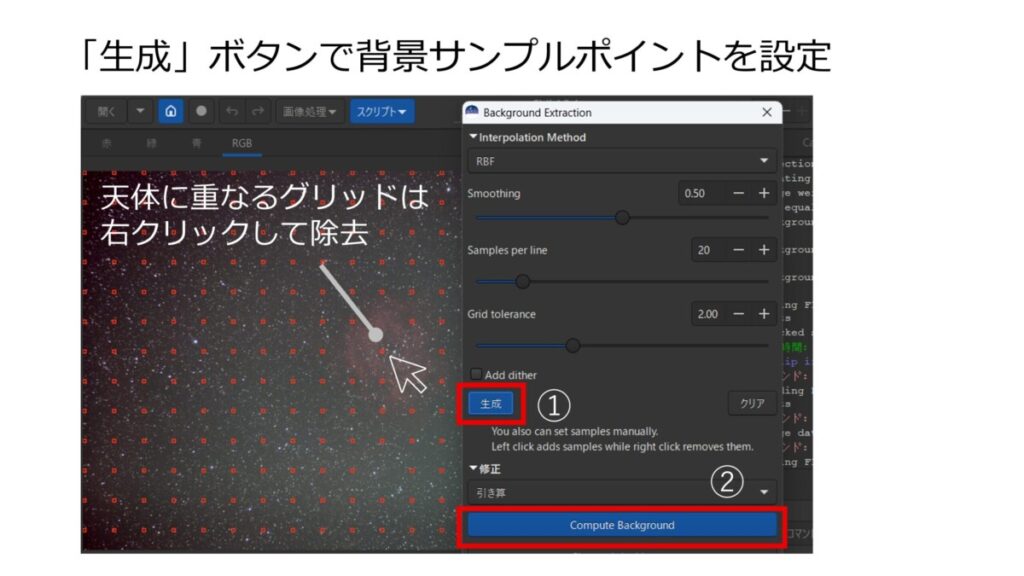This screenshot has width=1024, height=576.
Task: Enable the Add dither checkbox
Action: tap(476, 374)
